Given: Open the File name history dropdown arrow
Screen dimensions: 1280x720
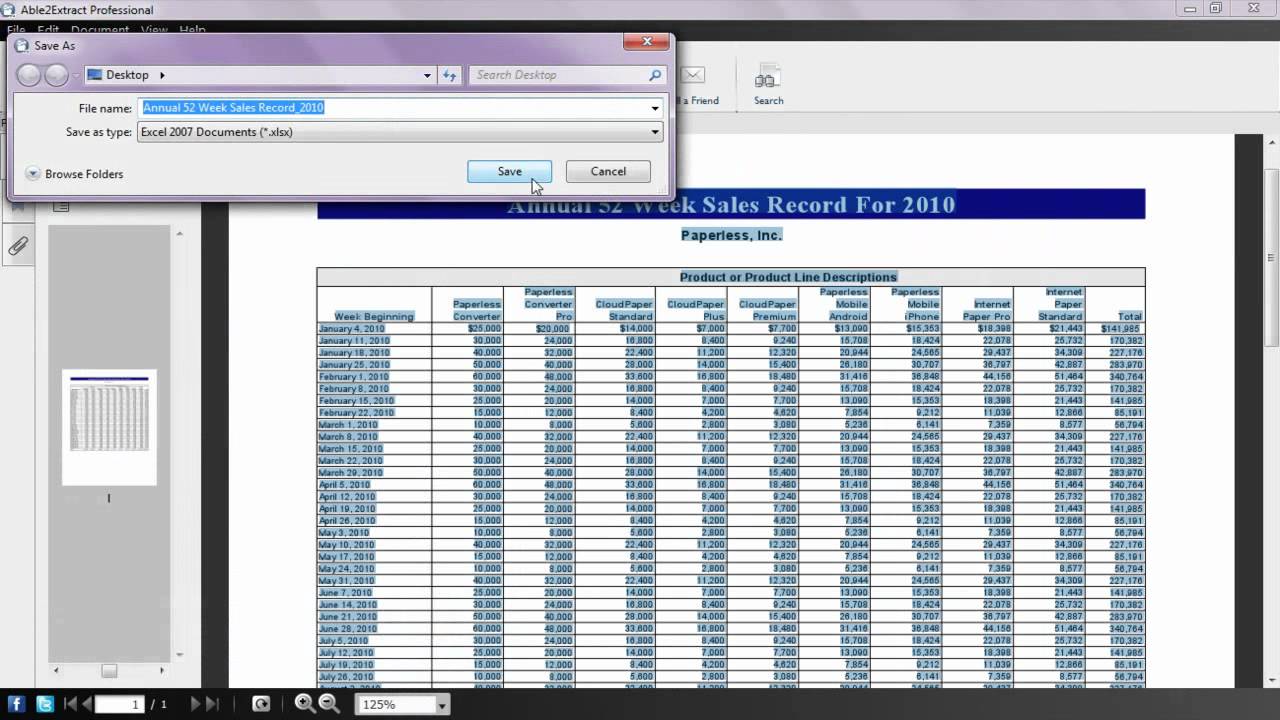Looking at the screenshot, I should (x=655, y=108).
